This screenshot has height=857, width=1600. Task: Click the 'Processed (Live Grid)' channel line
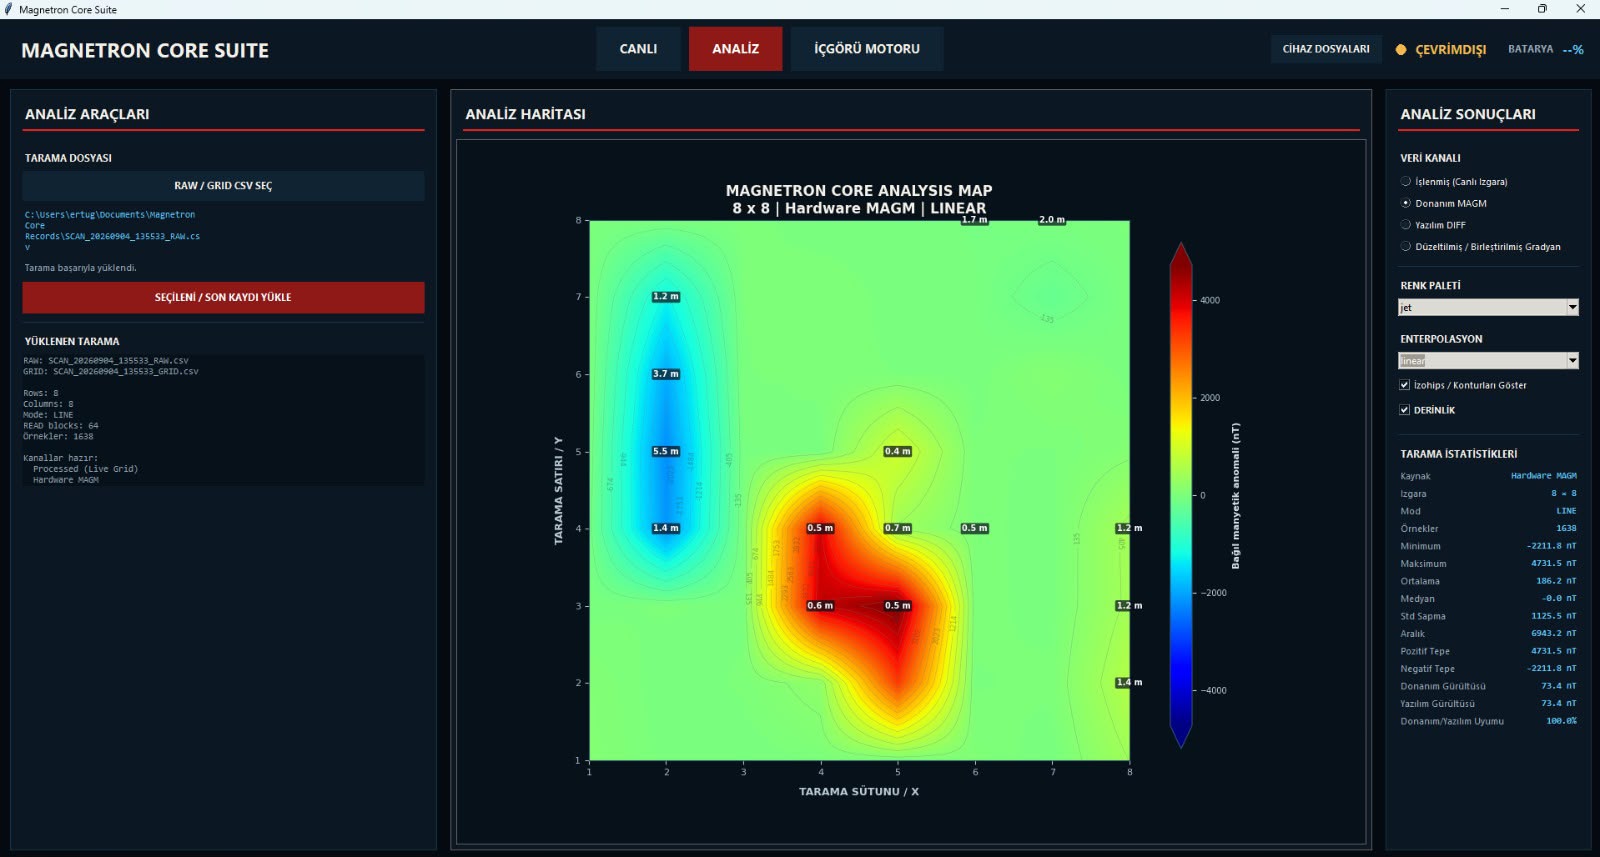coord(85,469)
